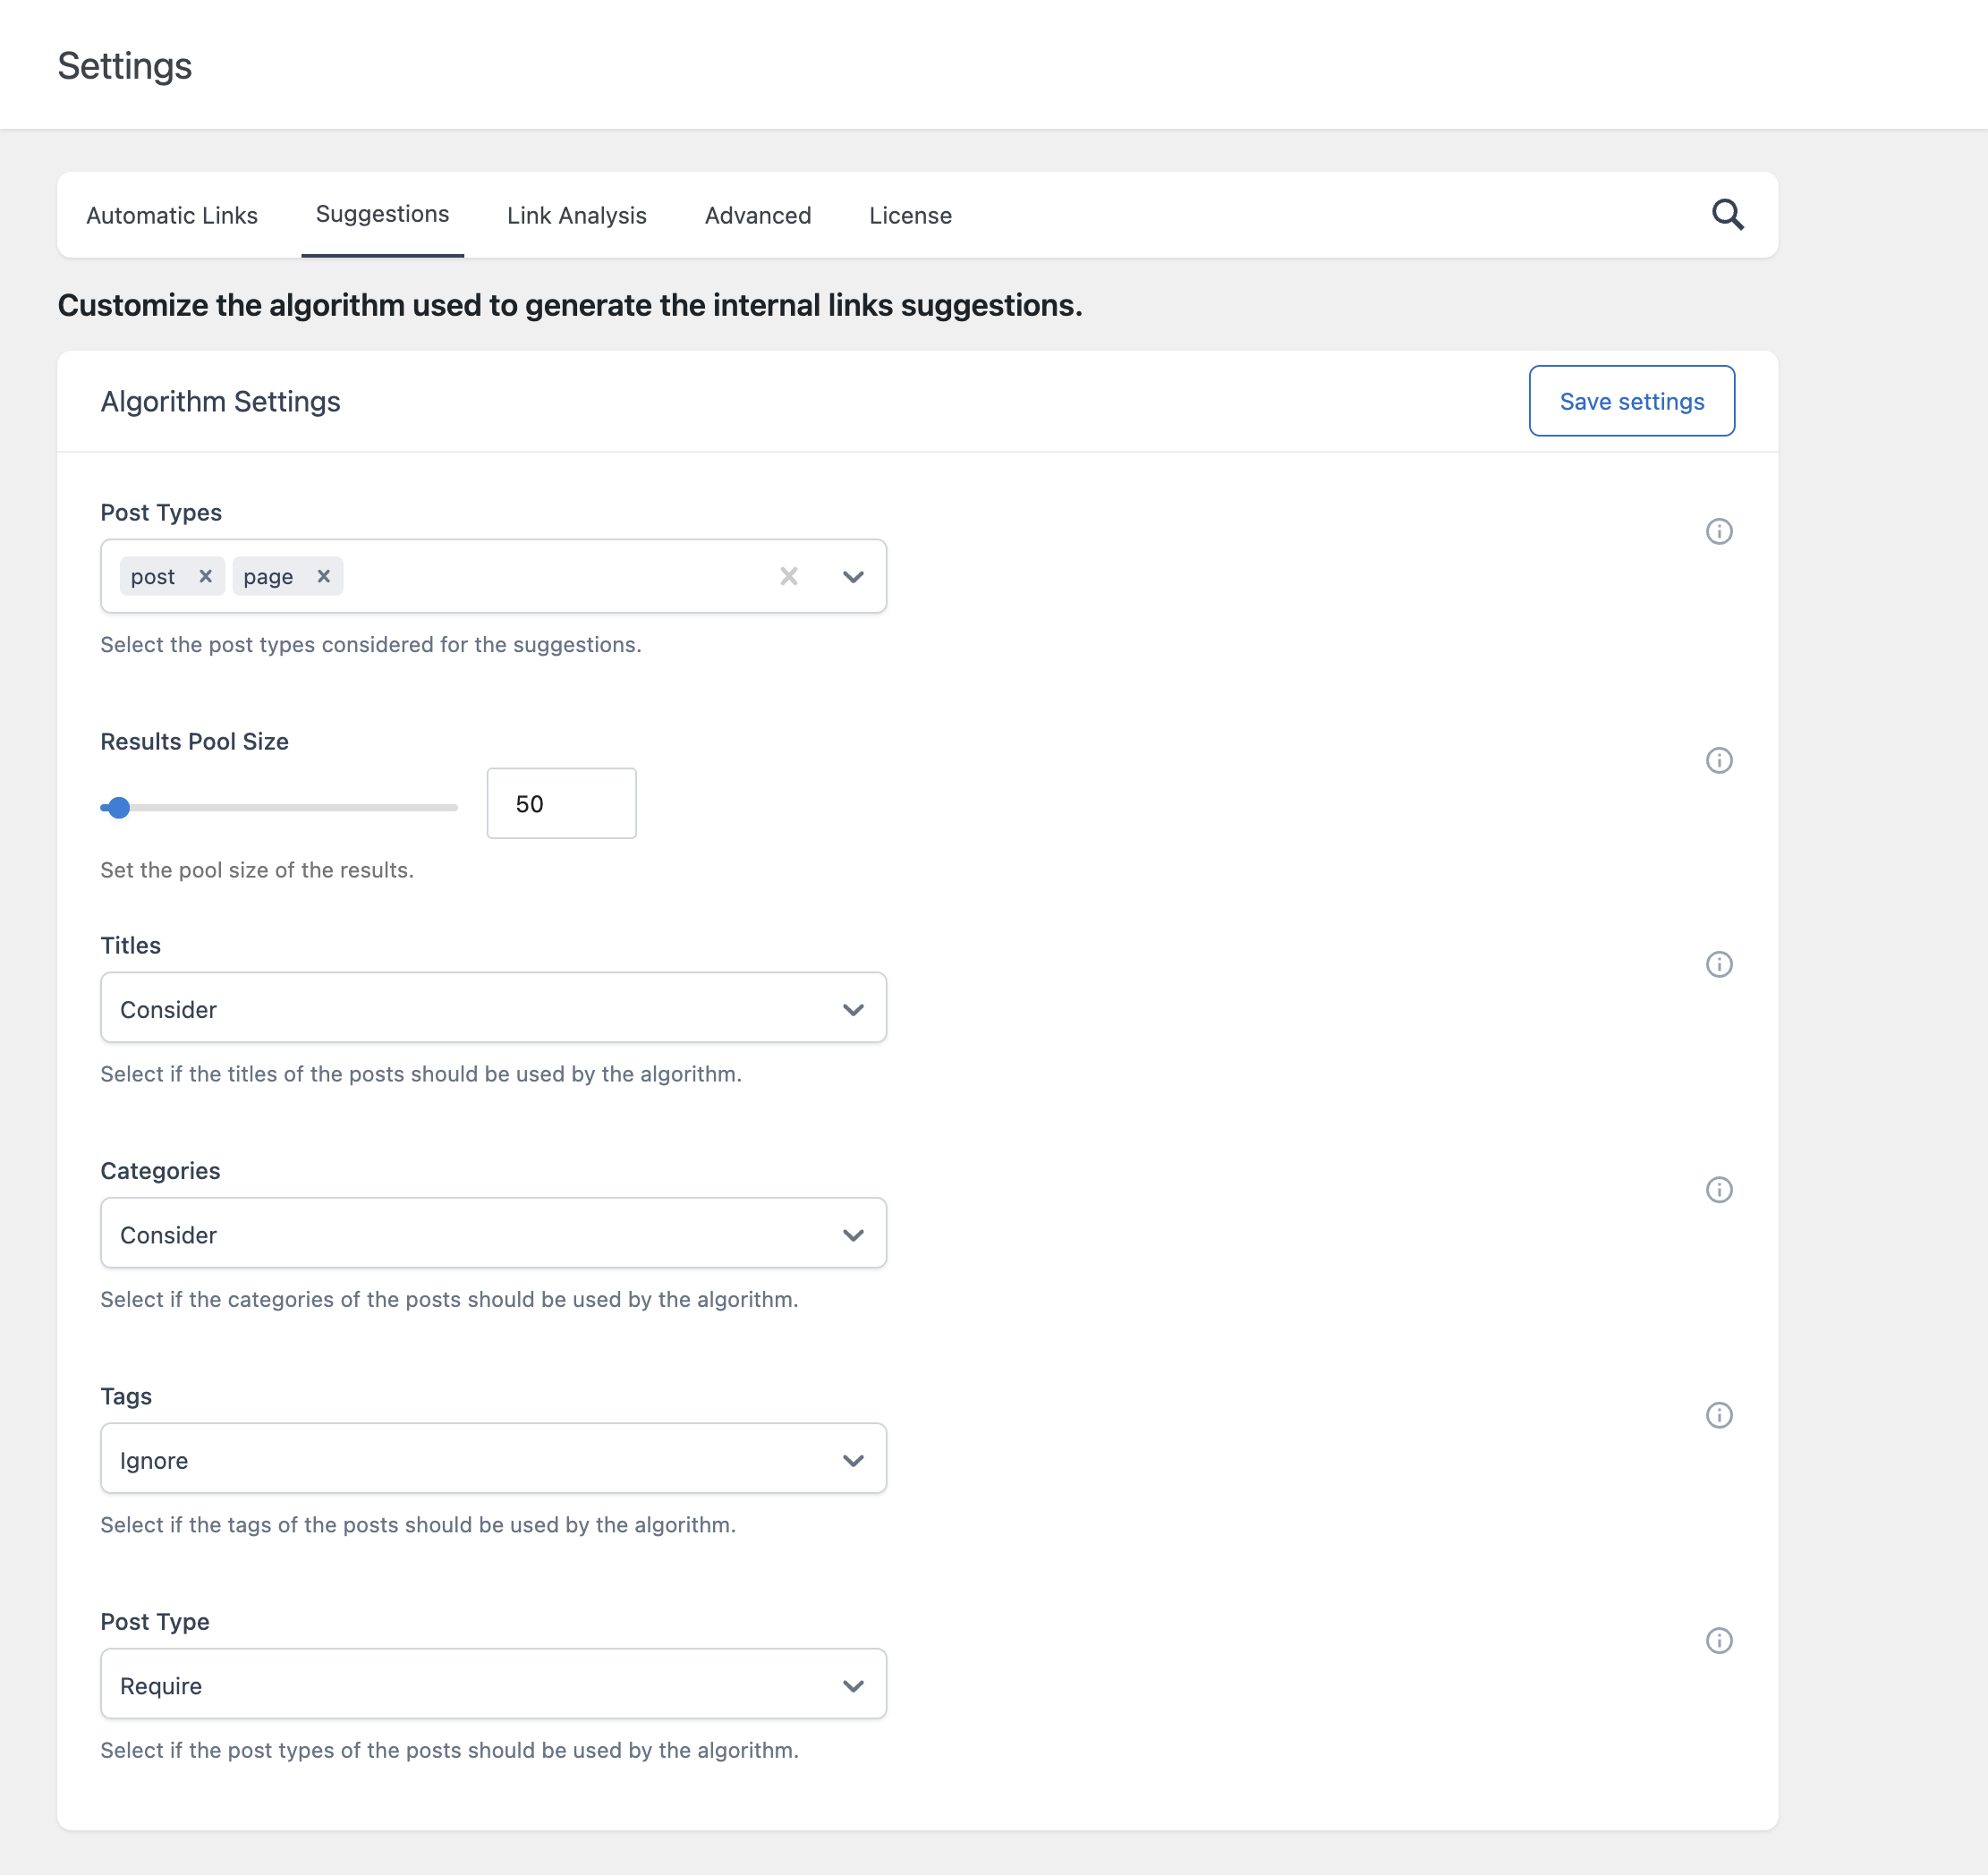The width and height of the screenshot is (1988, 1875).
Task: Click the Save settings button
Action: pos(1631,401)
